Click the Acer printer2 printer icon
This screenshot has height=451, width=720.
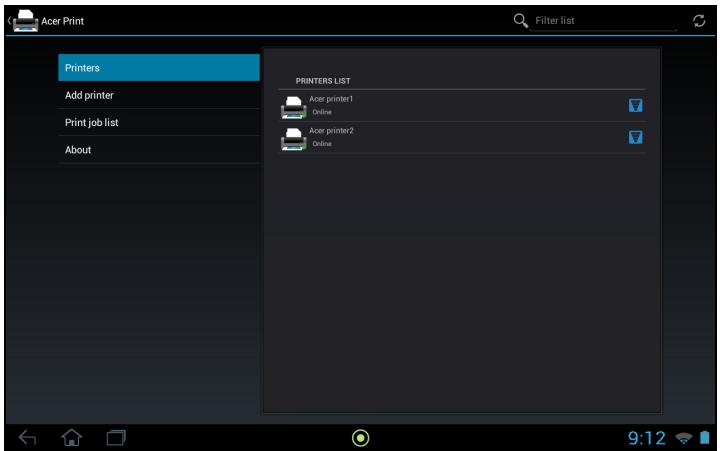(x=293, y=139)
